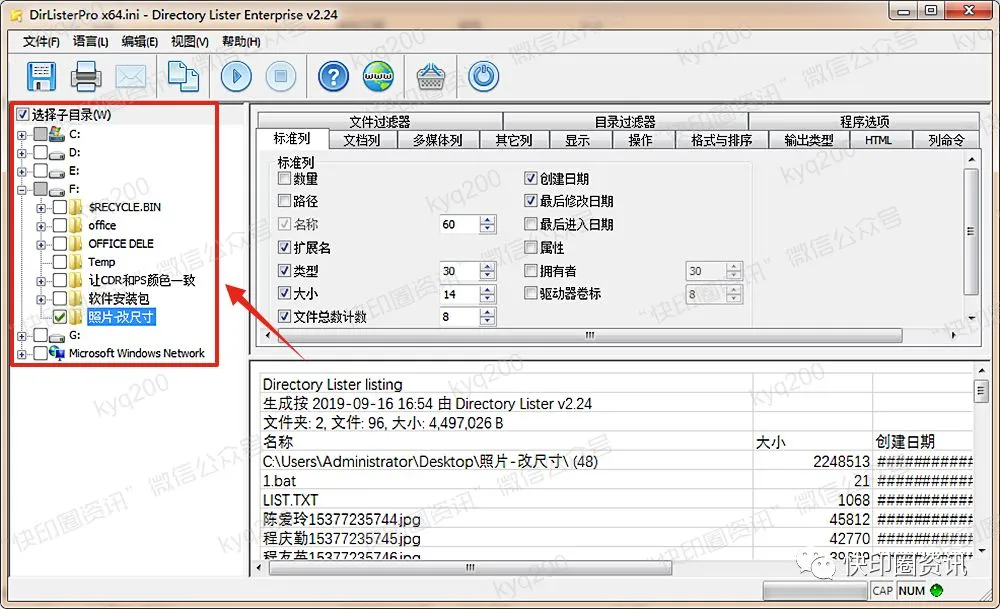This screenshot has width=1000, height=609.
Task: Click the E: drive icon in tree
Action: 57,172
